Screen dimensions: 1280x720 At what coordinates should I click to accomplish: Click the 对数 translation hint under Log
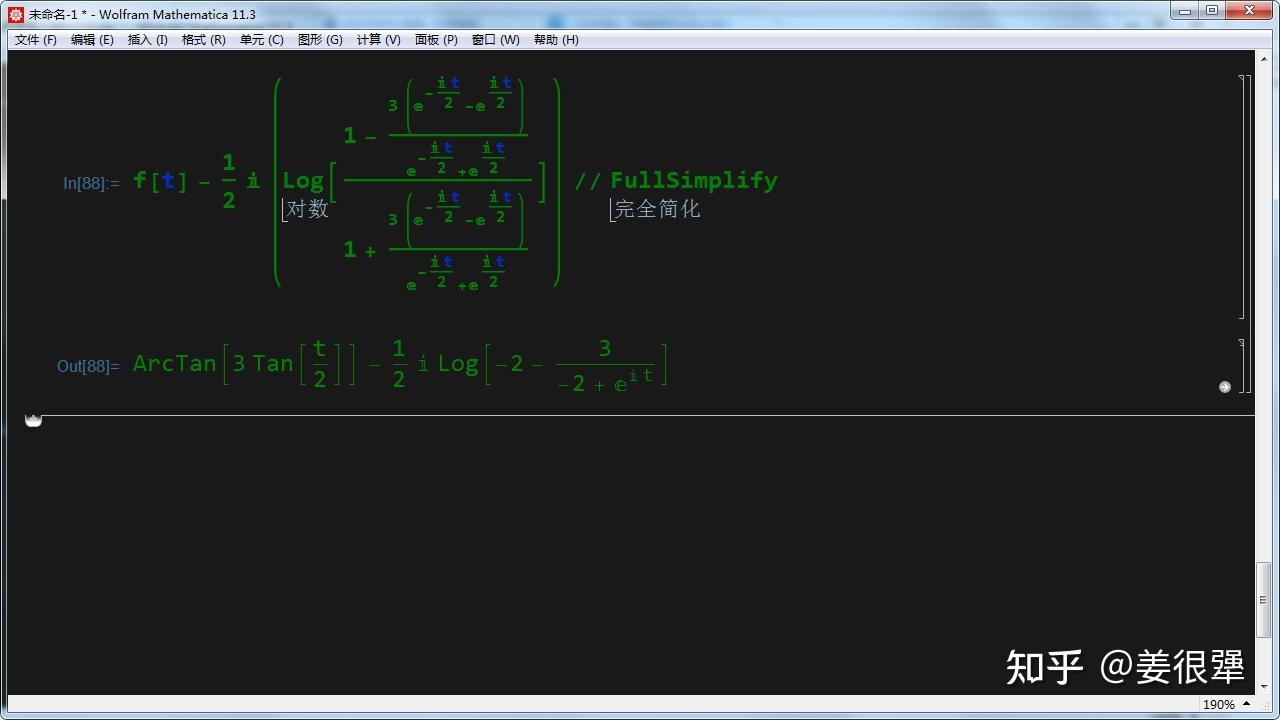click(x=308, y=209)
